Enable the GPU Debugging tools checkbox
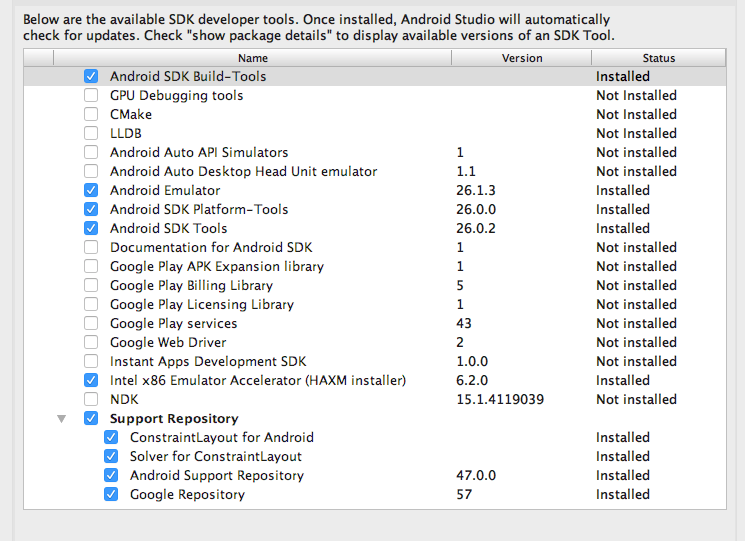The height and width of the screenshot is (541, 745). (x=91, y=96)
